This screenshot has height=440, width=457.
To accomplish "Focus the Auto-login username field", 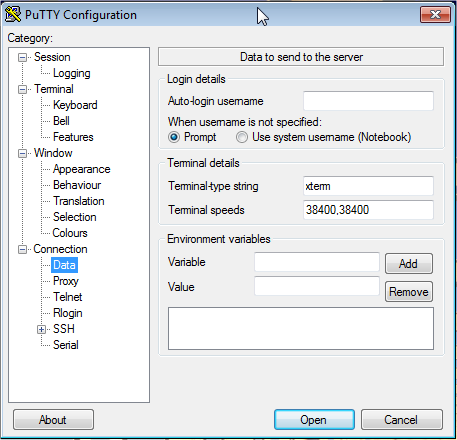I will [x=368, y=101].
